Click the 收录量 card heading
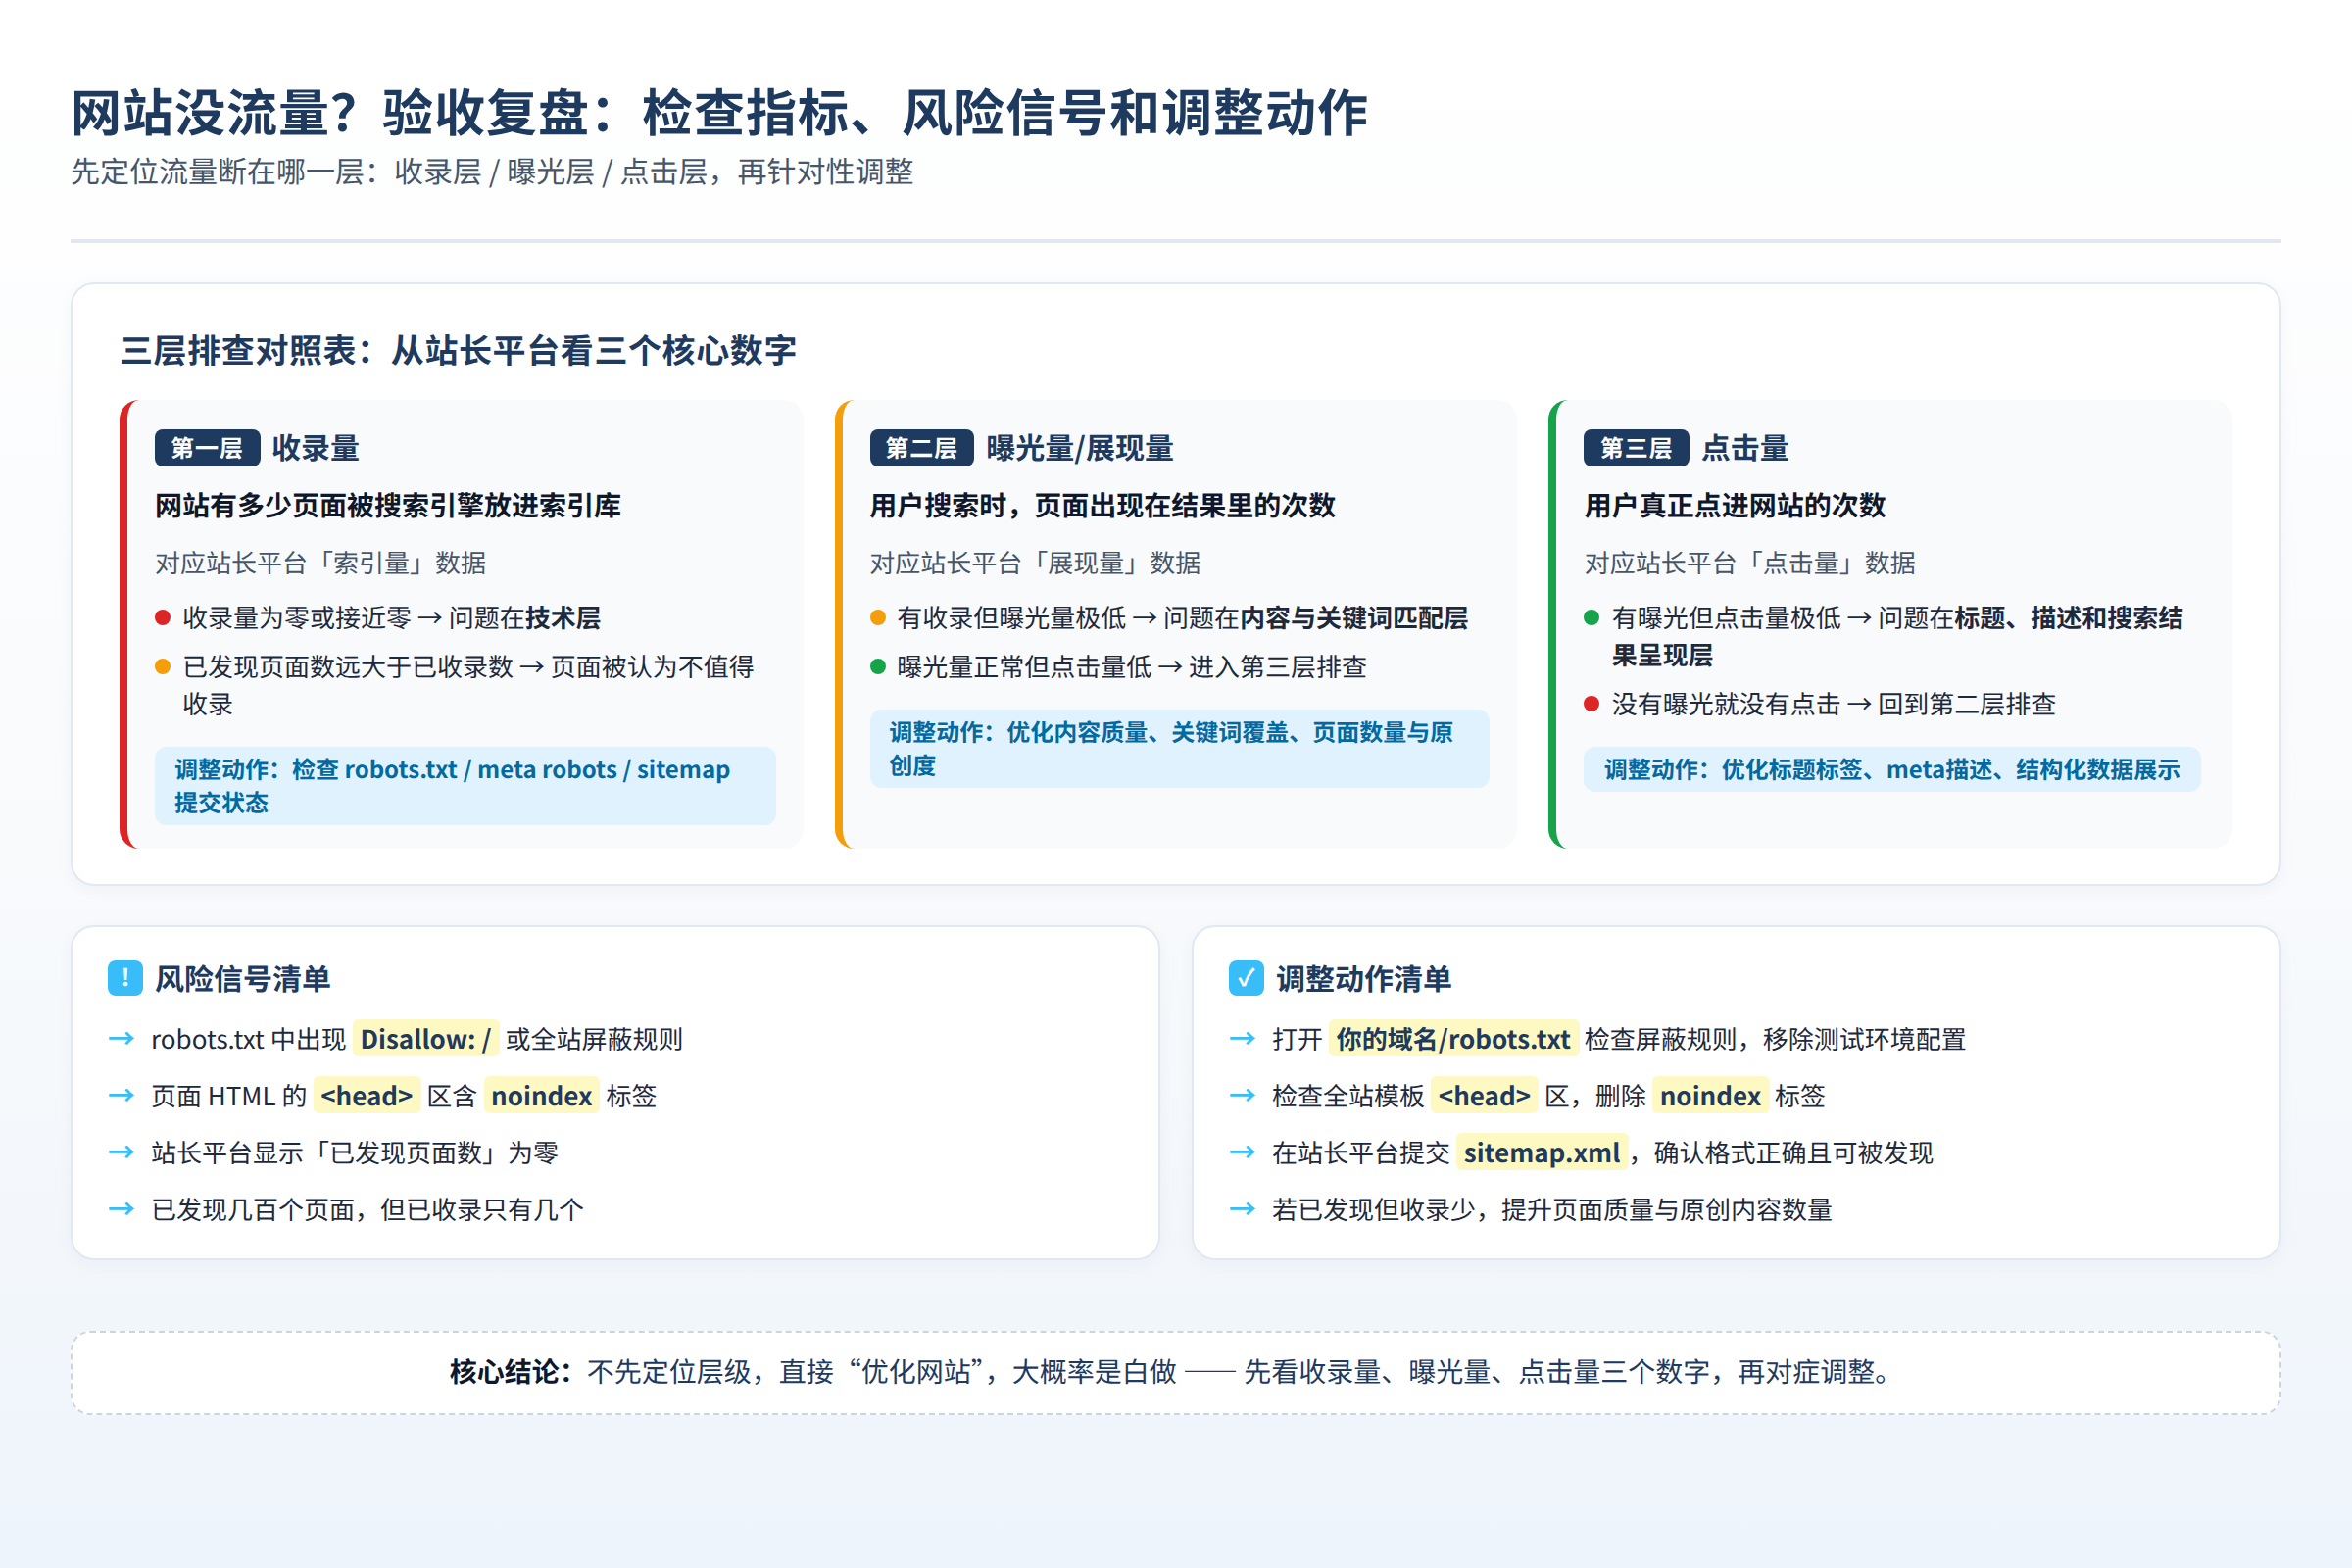2352x1568 pixels. (x=316, y=448)
